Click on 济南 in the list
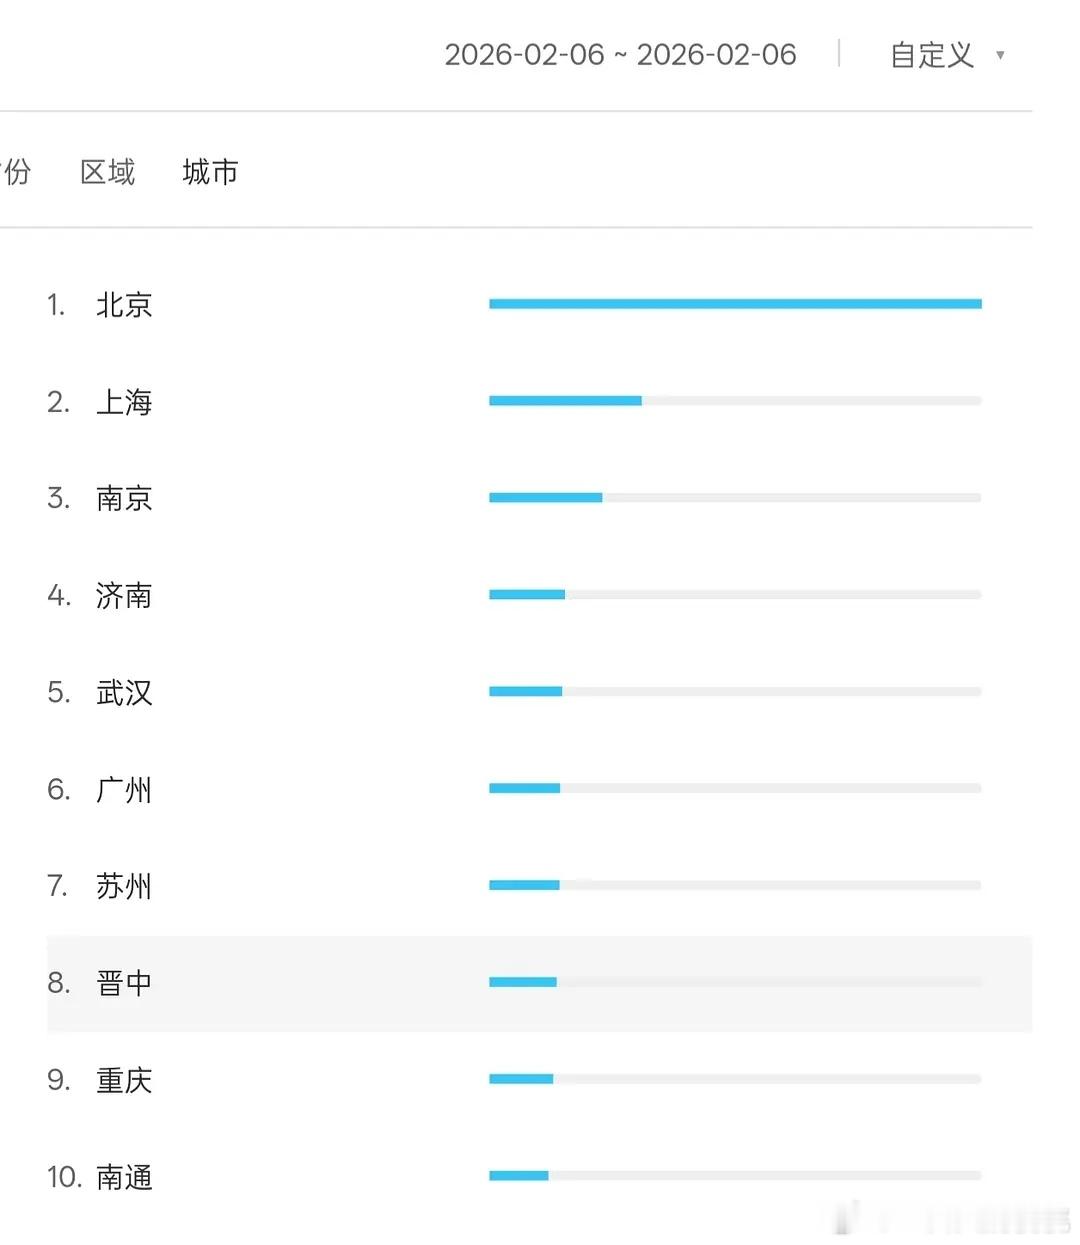This screenshot has height=1245, width=1080. pos(122,596)
